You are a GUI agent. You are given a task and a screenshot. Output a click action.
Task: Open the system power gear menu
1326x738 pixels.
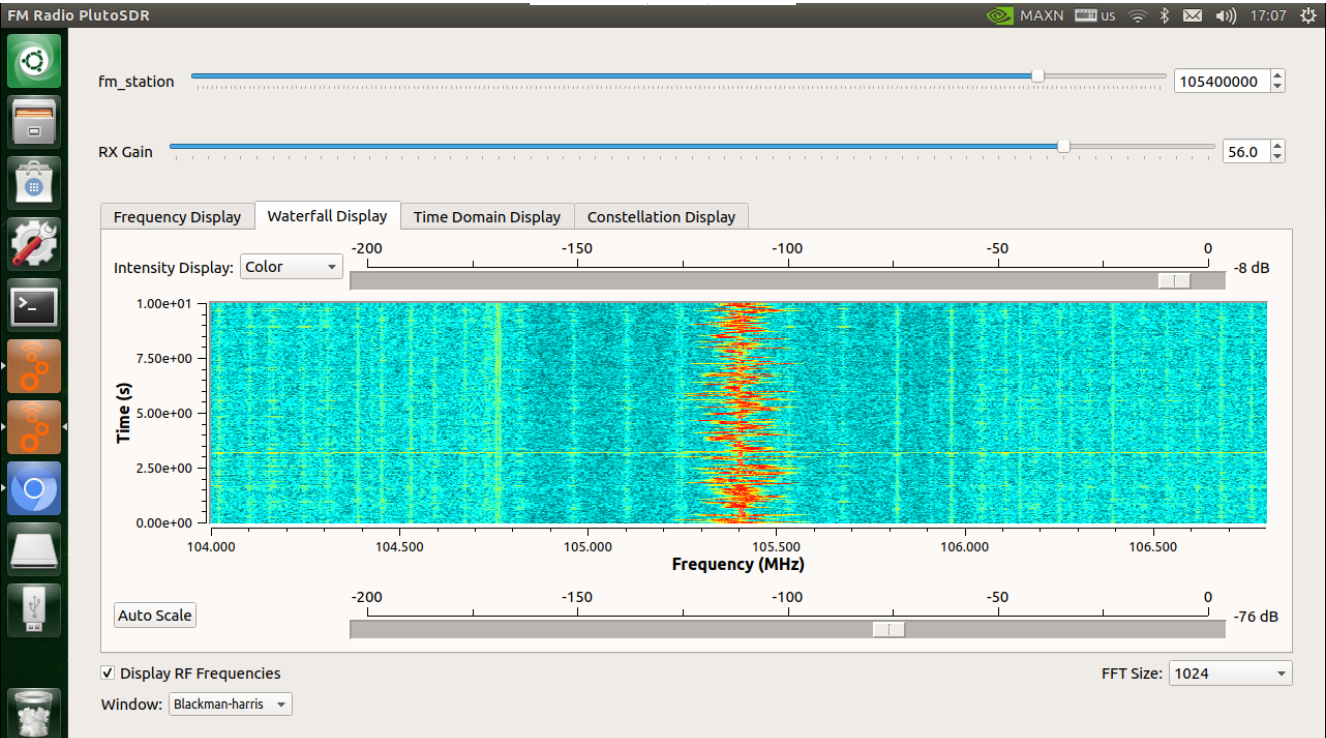tap(1308, 15)
